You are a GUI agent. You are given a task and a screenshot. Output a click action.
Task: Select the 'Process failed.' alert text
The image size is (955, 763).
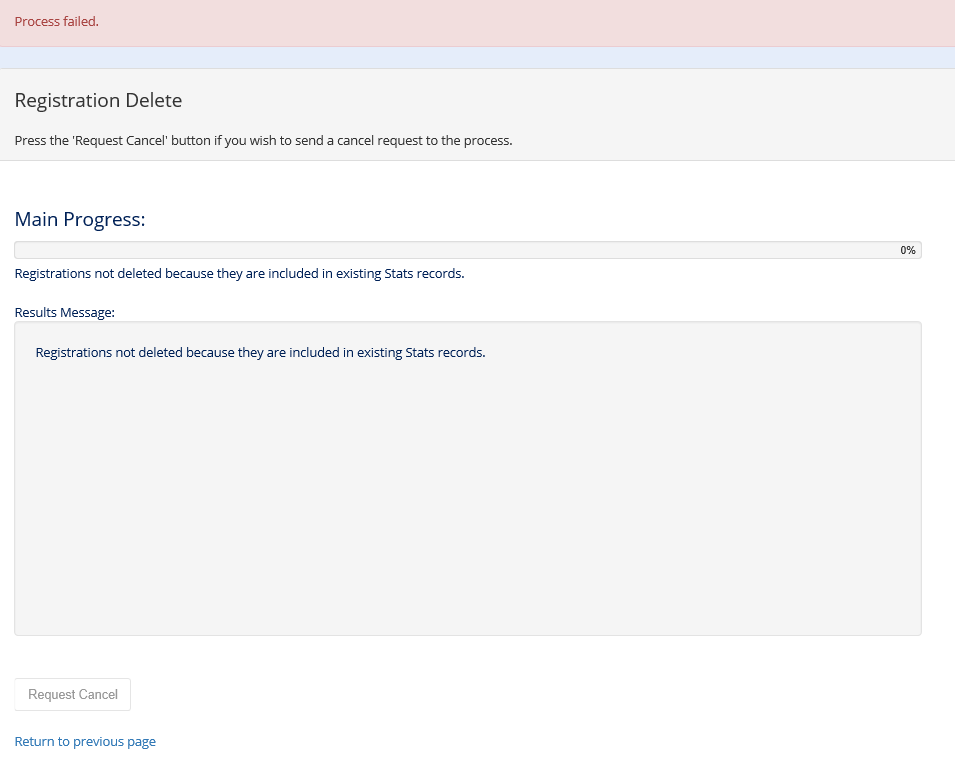coord(56,22)
